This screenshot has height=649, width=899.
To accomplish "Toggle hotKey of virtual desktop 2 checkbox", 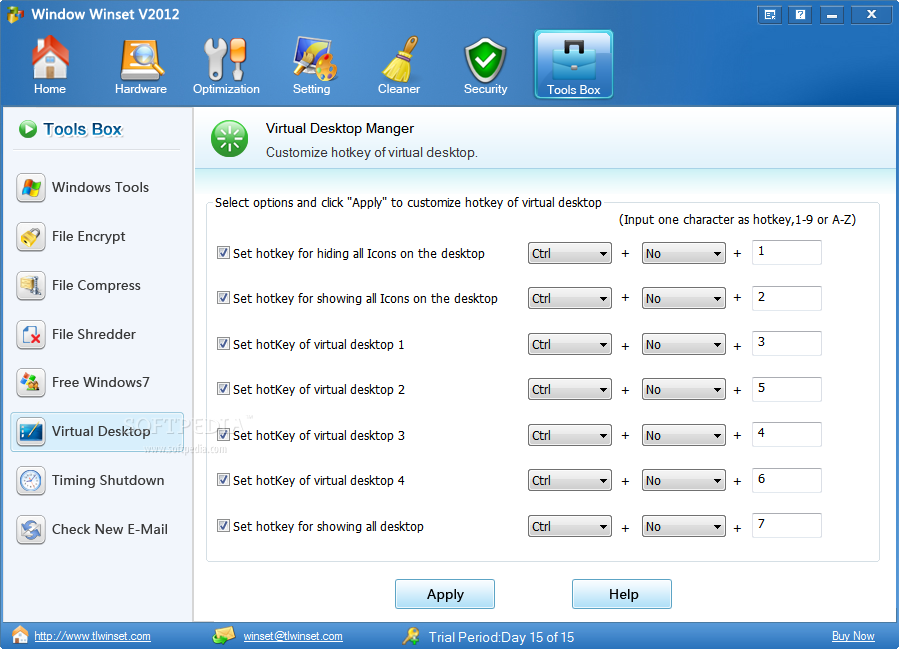I will point(223,389).
